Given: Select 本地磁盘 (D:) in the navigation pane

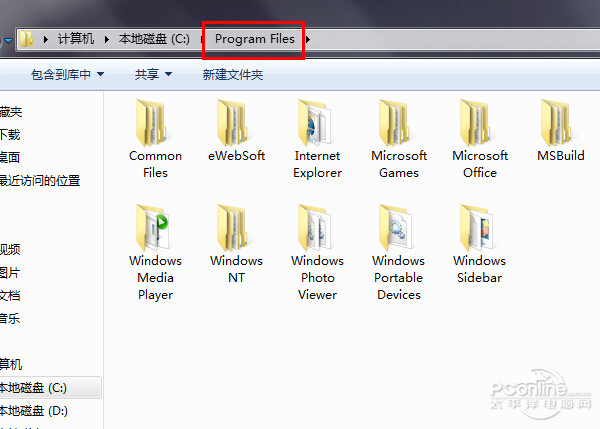Looking at the screenshot, I should pyautogui.click(x=33, y=410).
